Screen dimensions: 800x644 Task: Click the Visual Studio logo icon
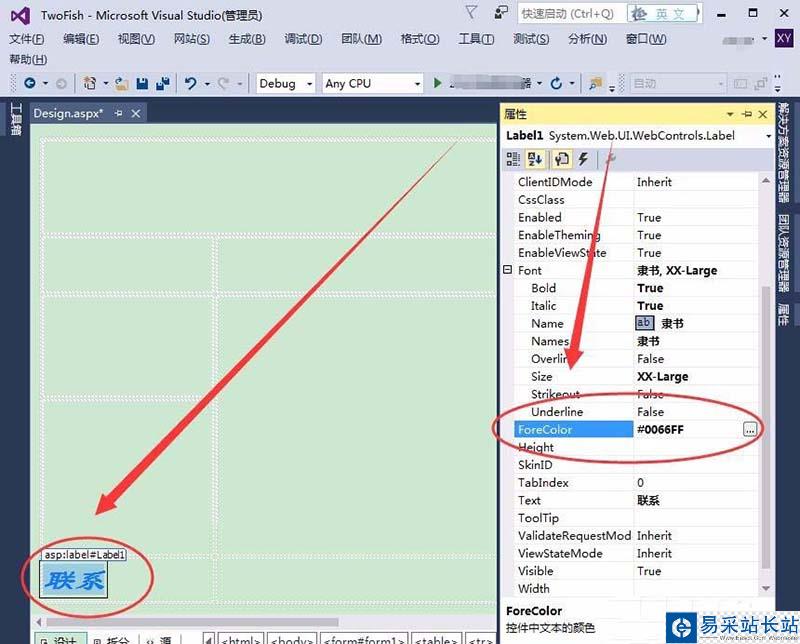pyautogui.click(x=20, y=15)
